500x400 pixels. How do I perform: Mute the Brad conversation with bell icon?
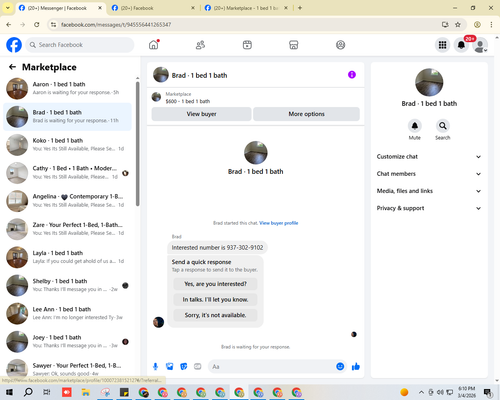pos(415,126)
